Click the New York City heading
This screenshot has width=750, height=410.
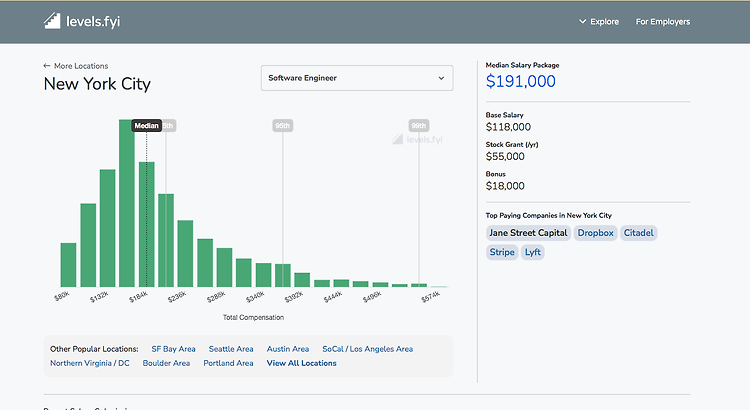point(97,84)
